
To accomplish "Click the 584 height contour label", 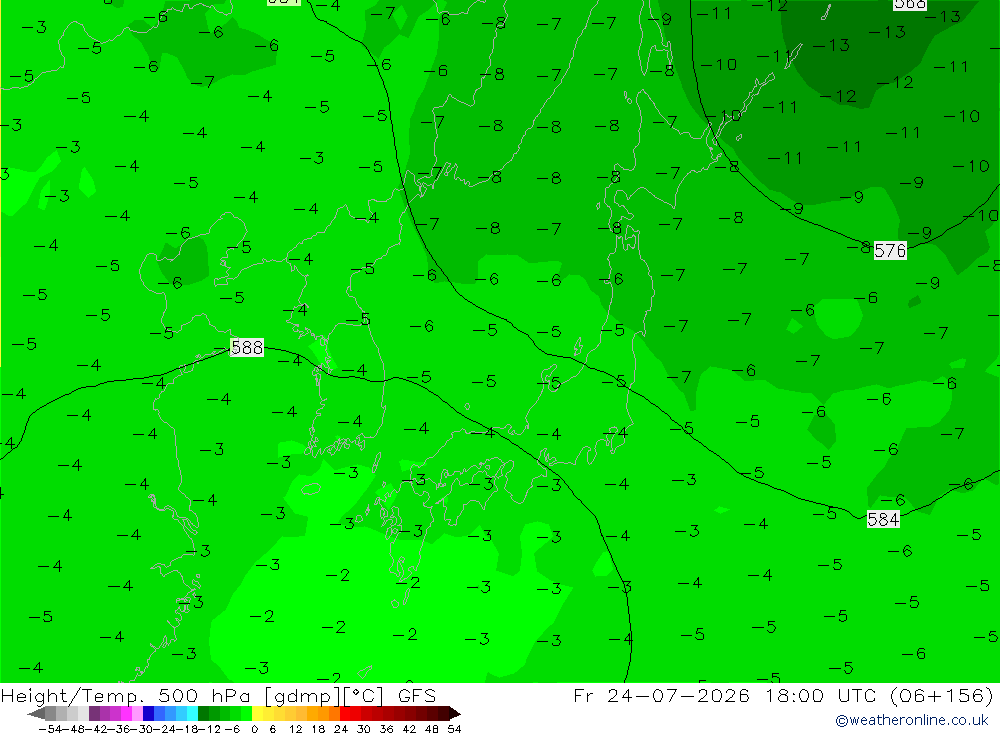I will pos(883,519).
